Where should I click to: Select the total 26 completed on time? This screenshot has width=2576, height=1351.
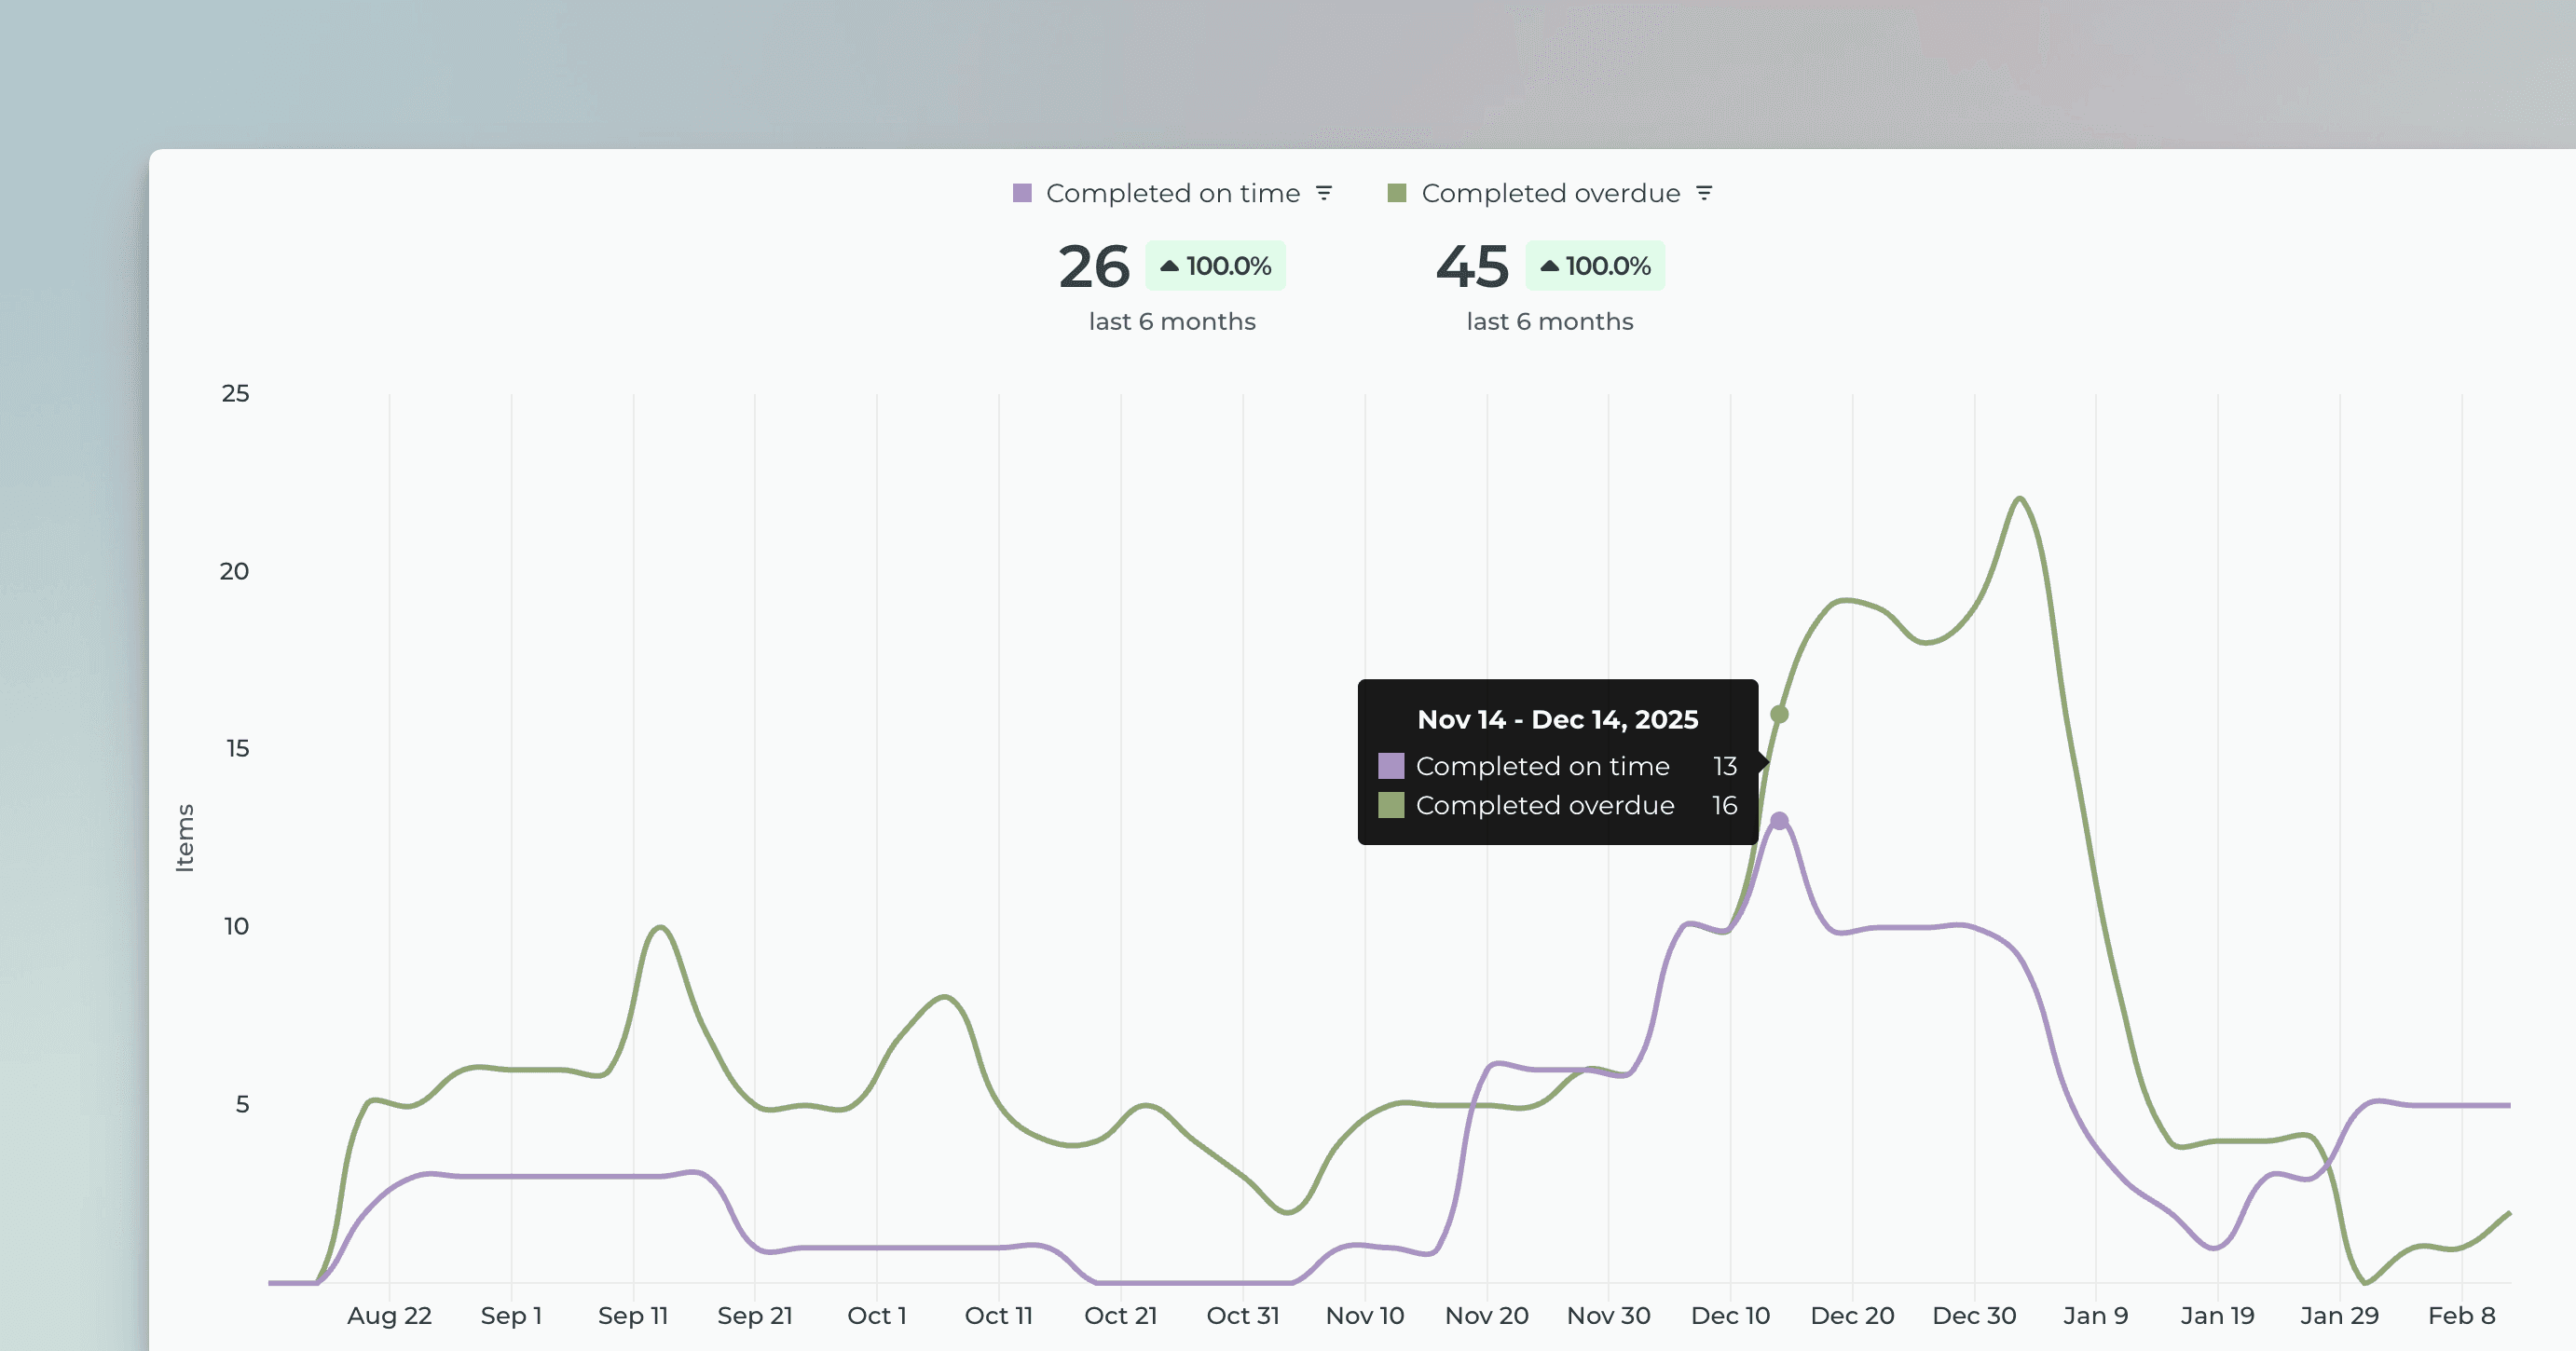[1093, 267]
